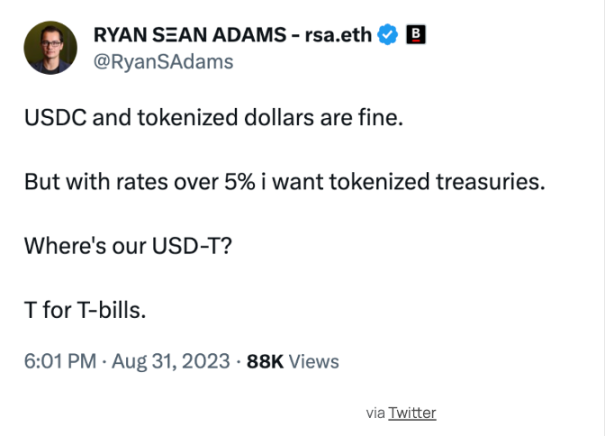Click the word USDC in the tweet
605x436 pixels.
pos(56,117)
